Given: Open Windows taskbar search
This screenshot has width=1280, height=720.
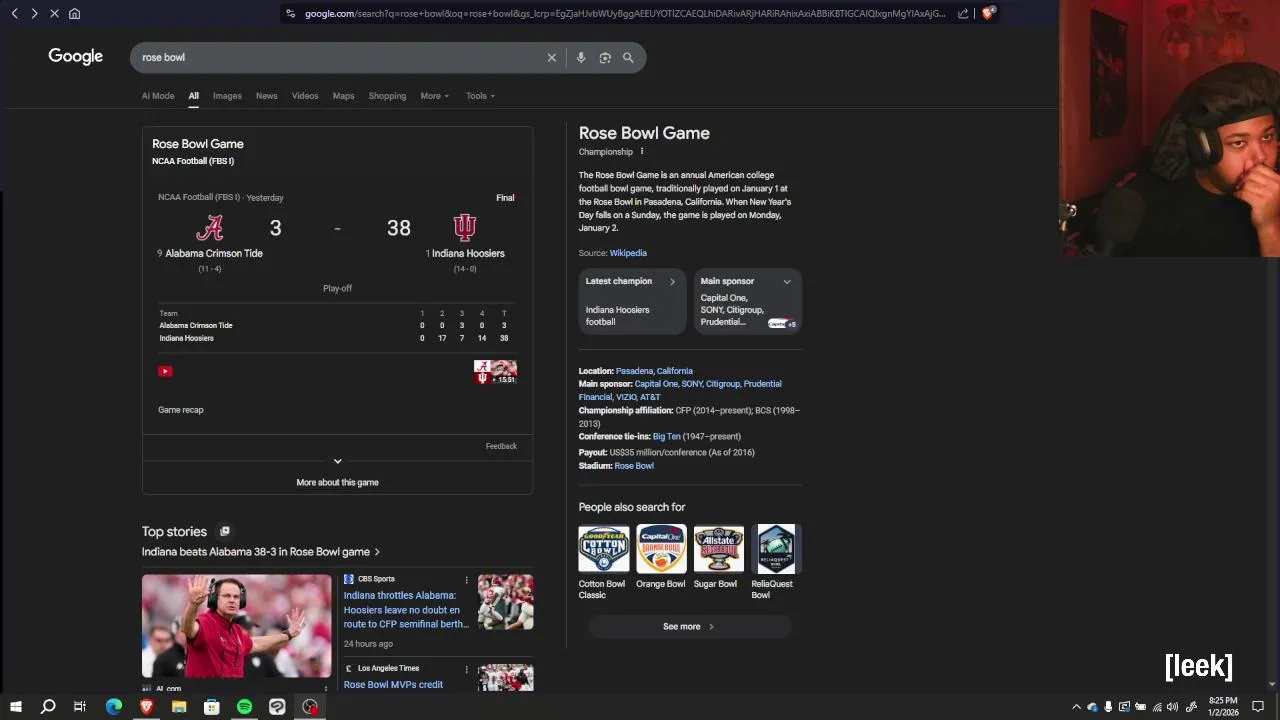Looking at the screenshot, I should pos(48,707).
